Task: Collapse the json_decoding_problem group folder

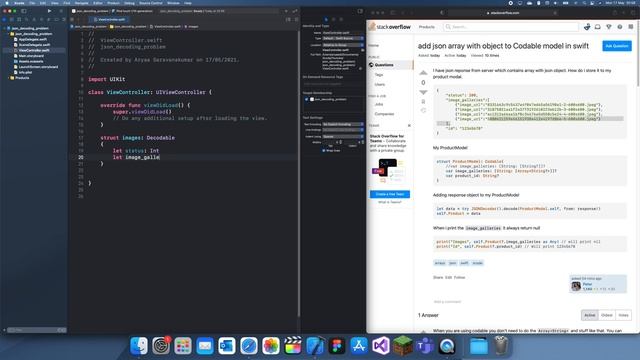Action: [x=8, y=34]
